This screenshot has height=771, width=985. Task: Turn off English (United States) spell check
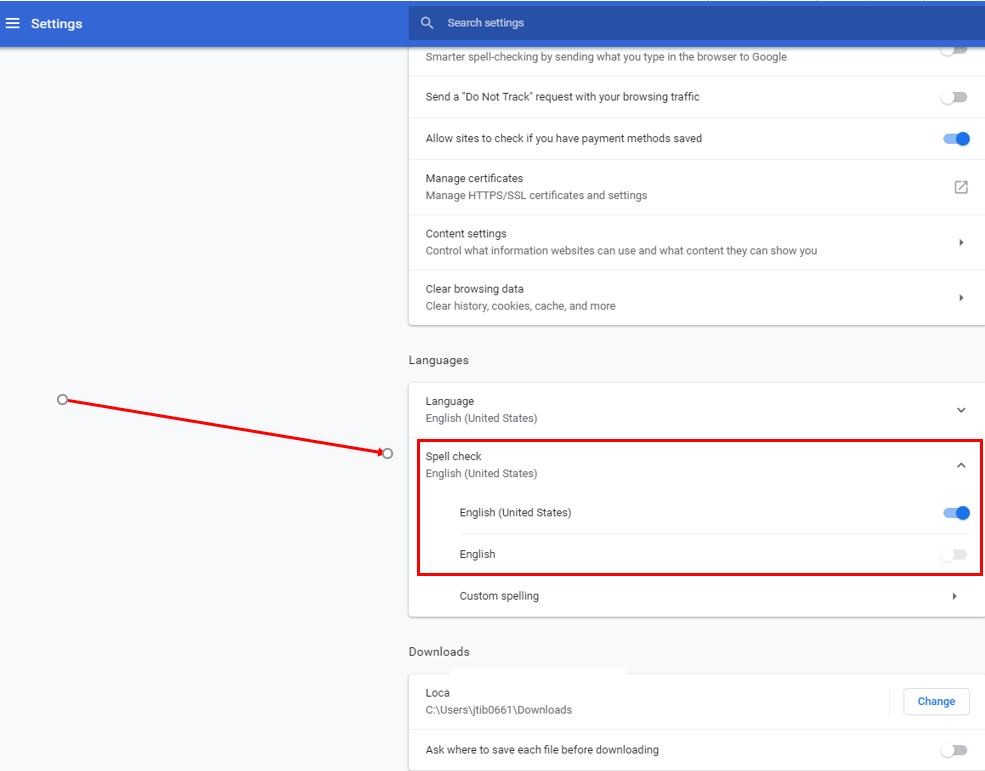956,513
